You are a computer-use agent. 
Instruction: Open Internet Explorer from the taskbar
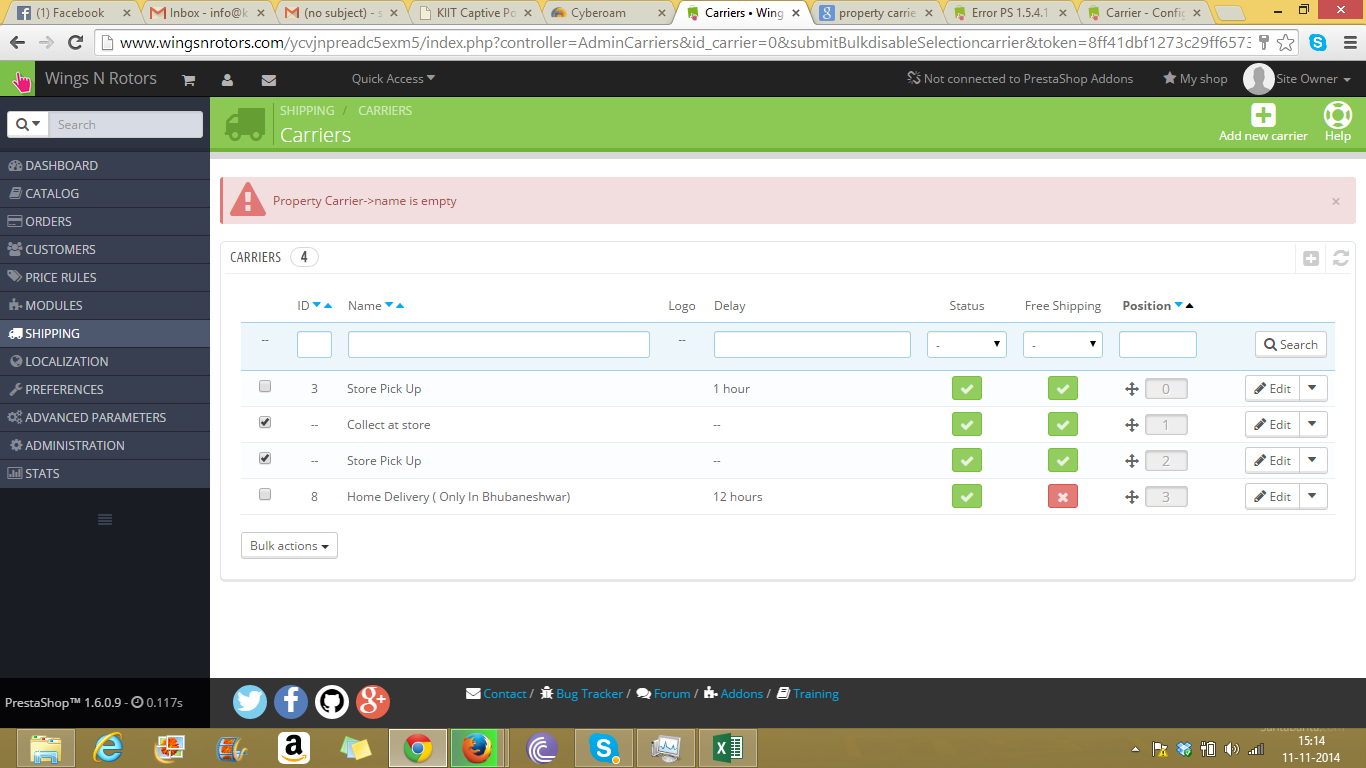coord(107,748)
